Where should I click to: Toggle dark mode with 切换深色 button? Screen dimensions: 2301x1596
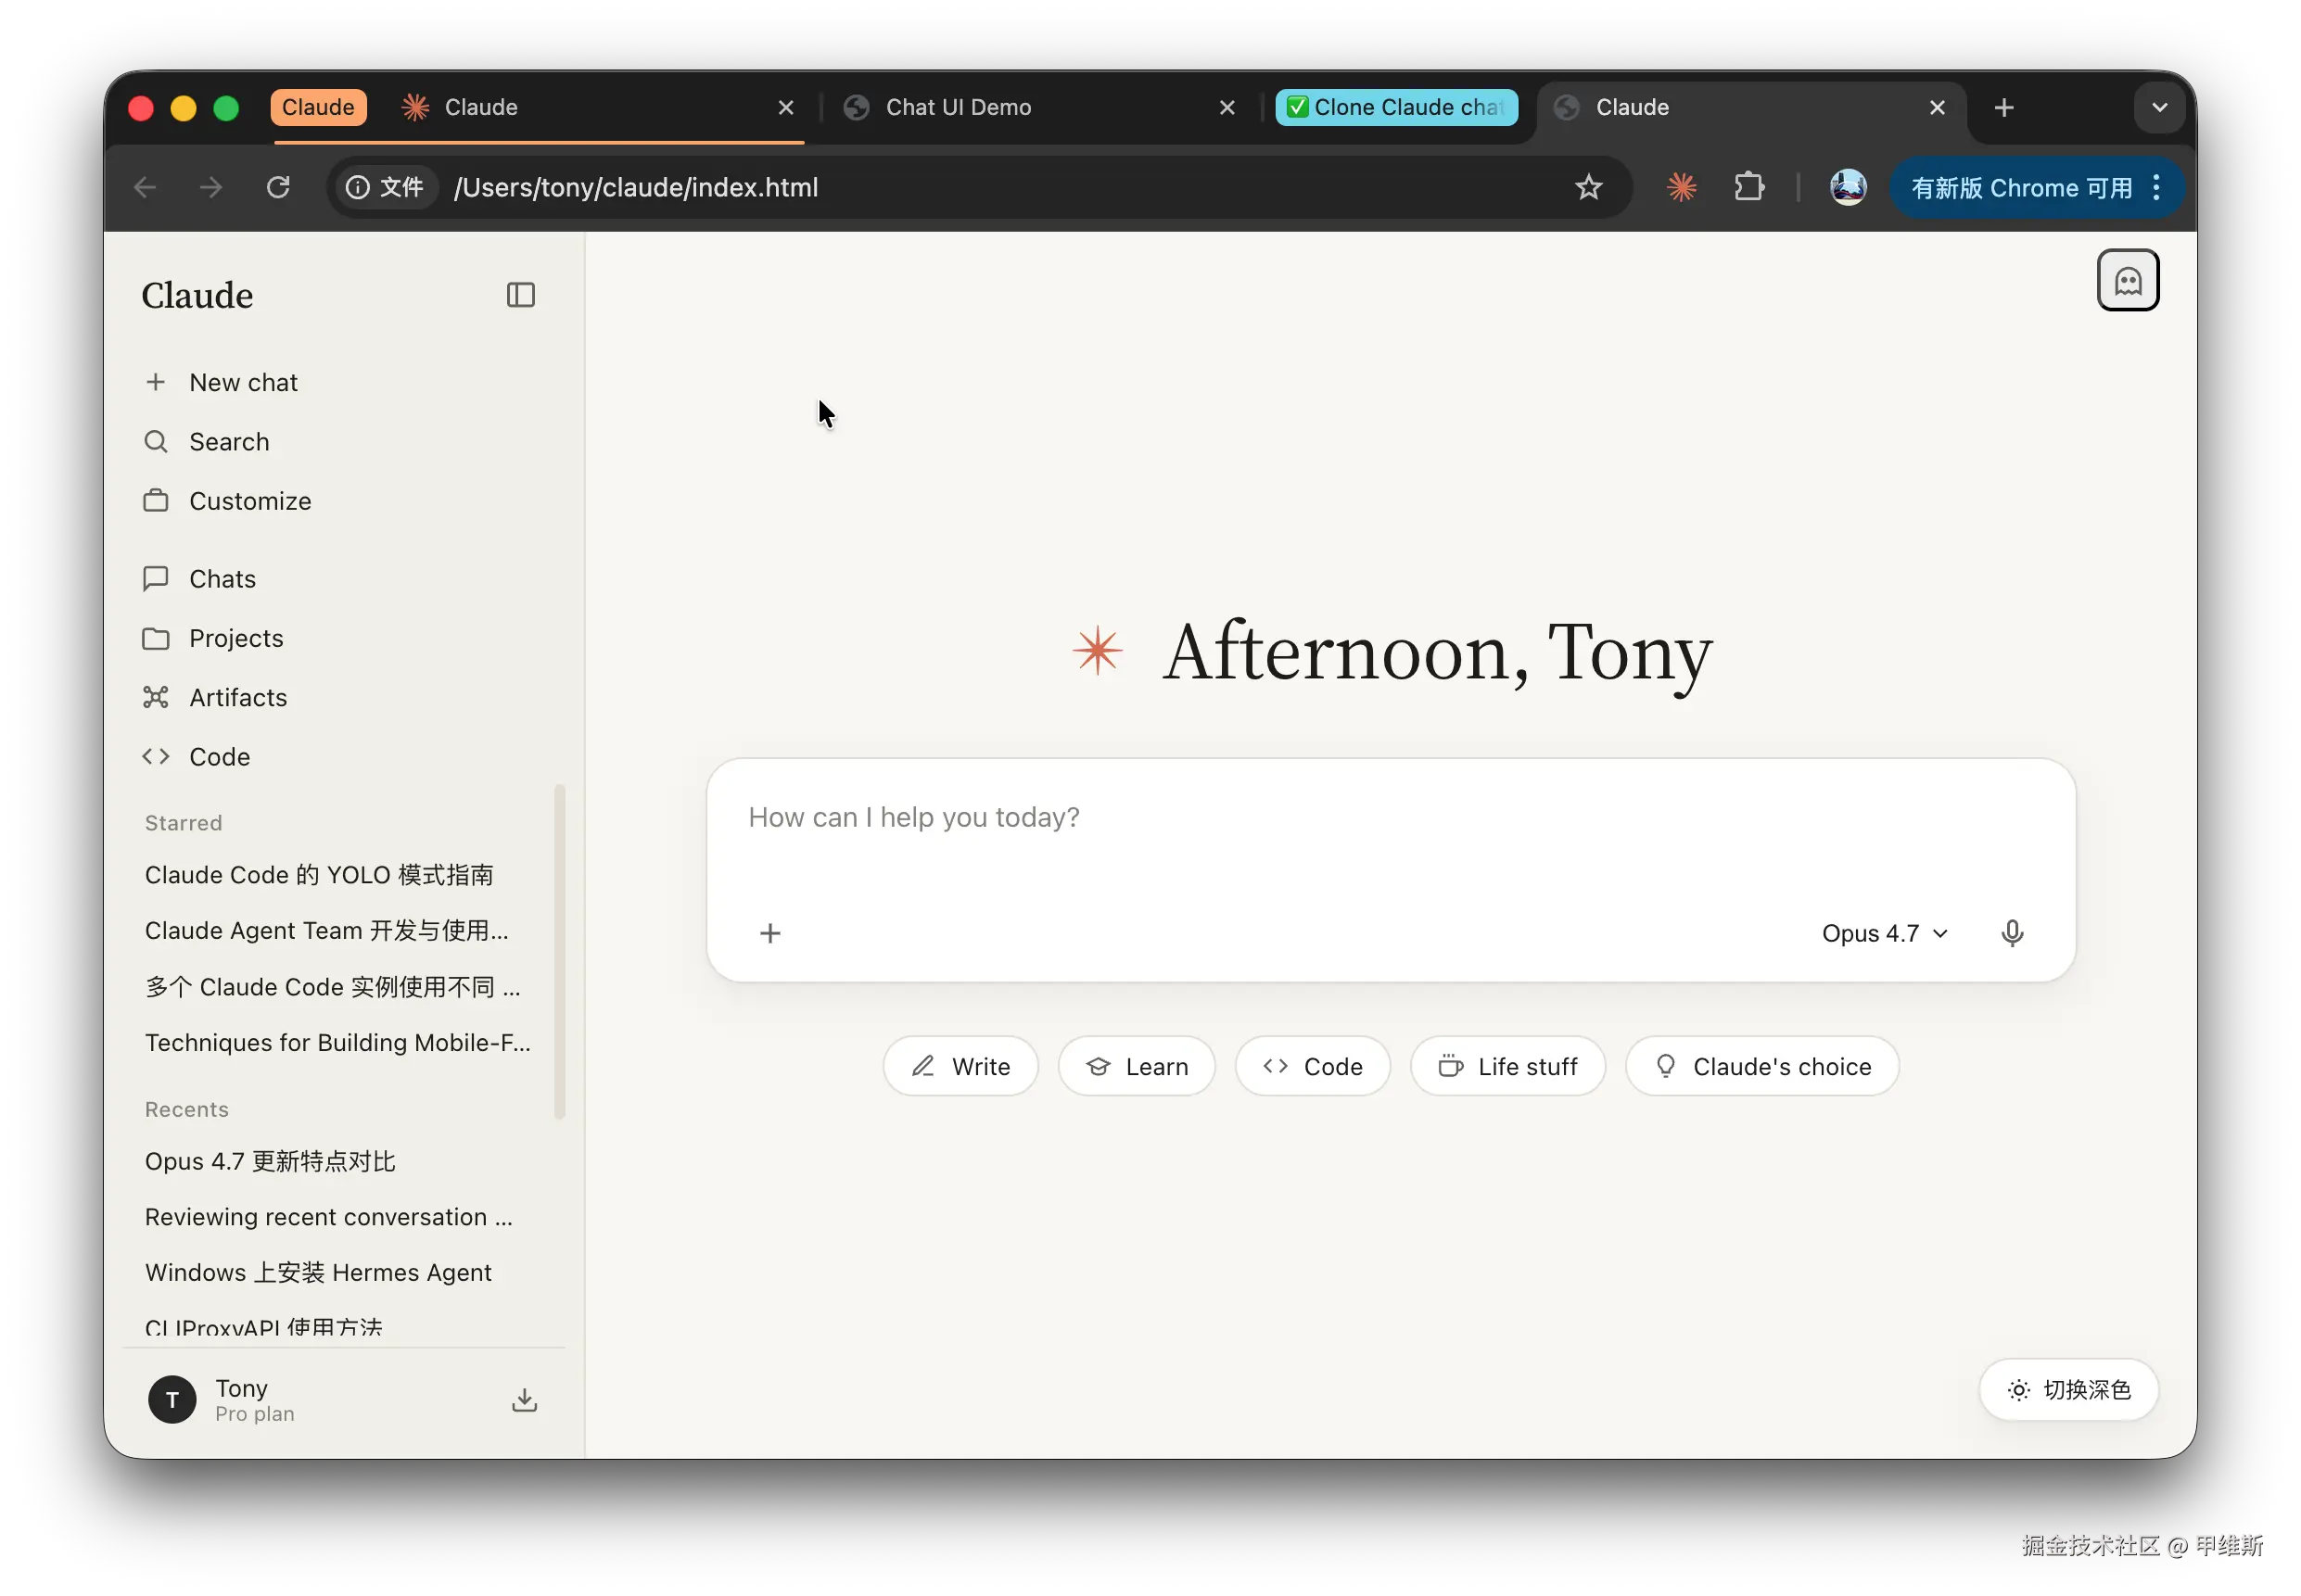coord(2068,1389)
